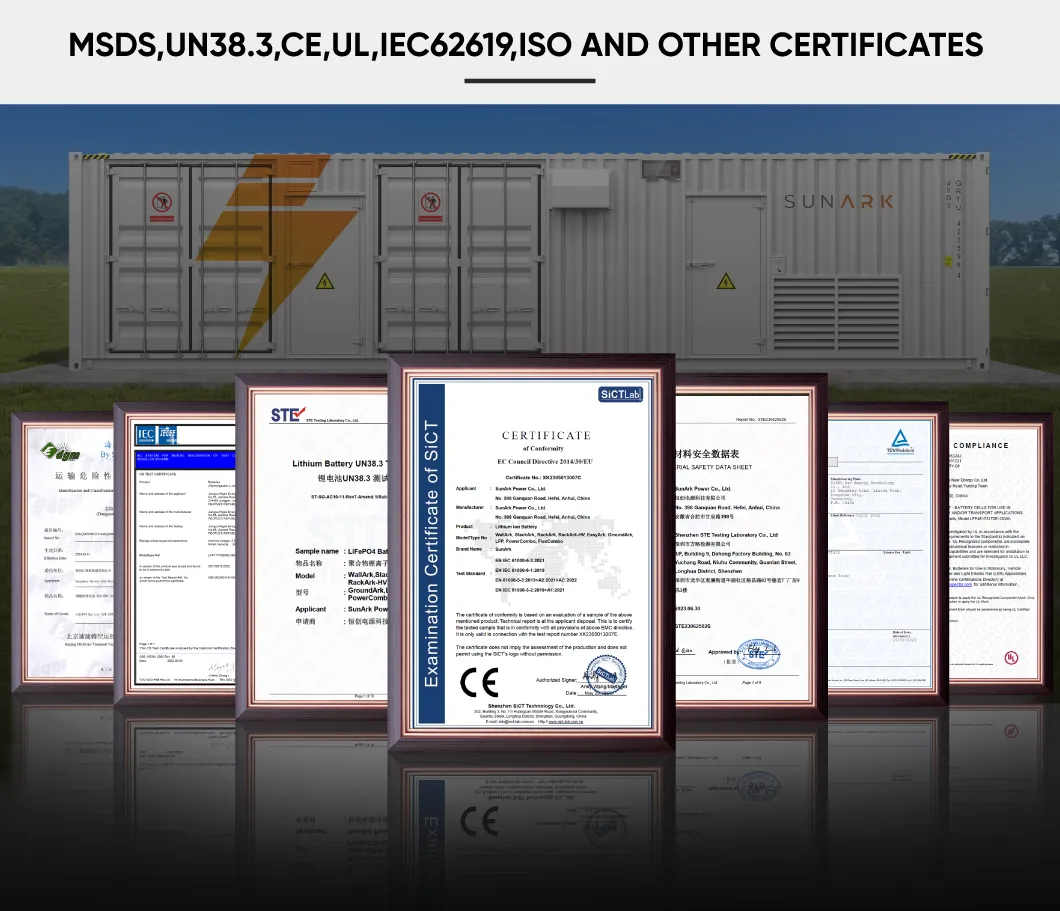Click the vertical 'Examination Certificate of SiCT' banner
1060x911 pixels.
click(x=431, y=553)
